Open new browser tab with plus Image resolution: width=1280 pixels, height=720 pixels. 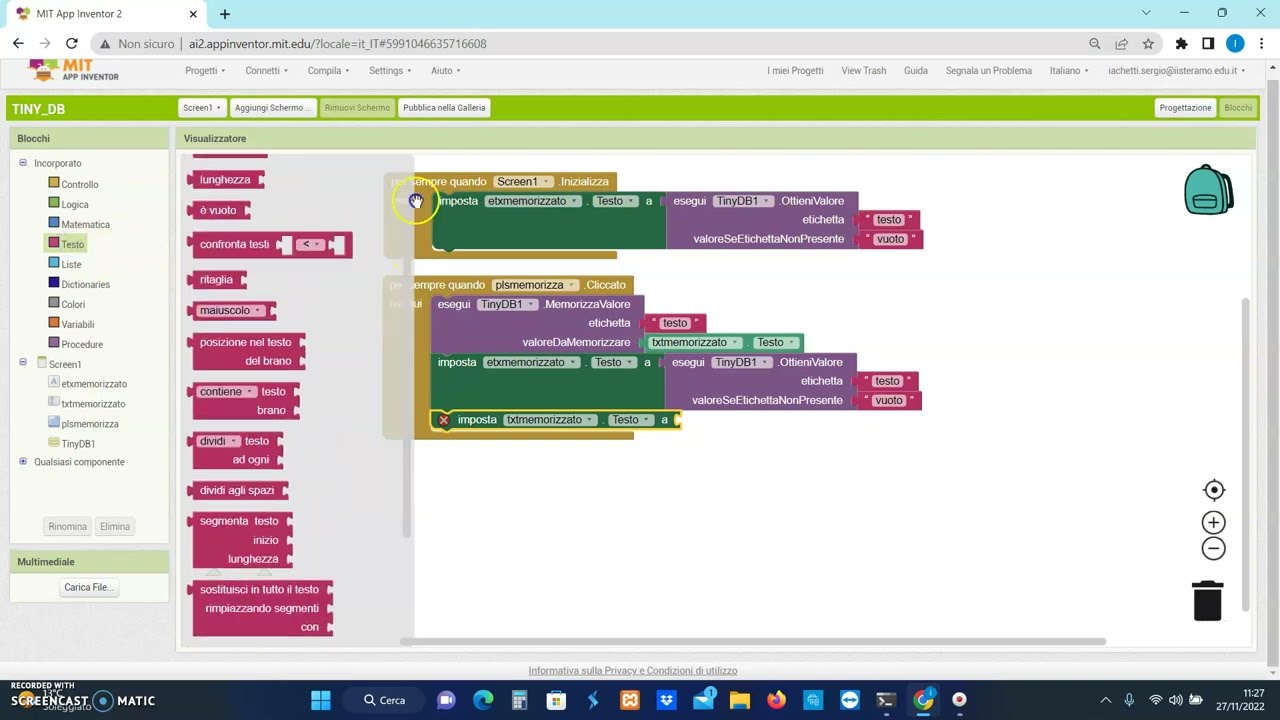coord(225,14)
